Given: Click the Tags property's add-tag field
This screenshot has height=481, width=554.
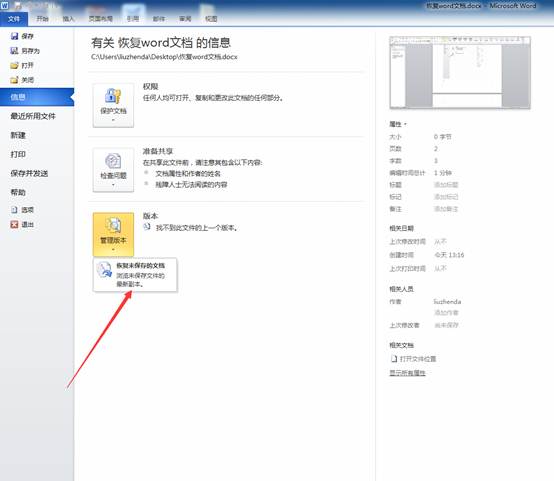Looking at the screenshot, I should tap(446, 197).
